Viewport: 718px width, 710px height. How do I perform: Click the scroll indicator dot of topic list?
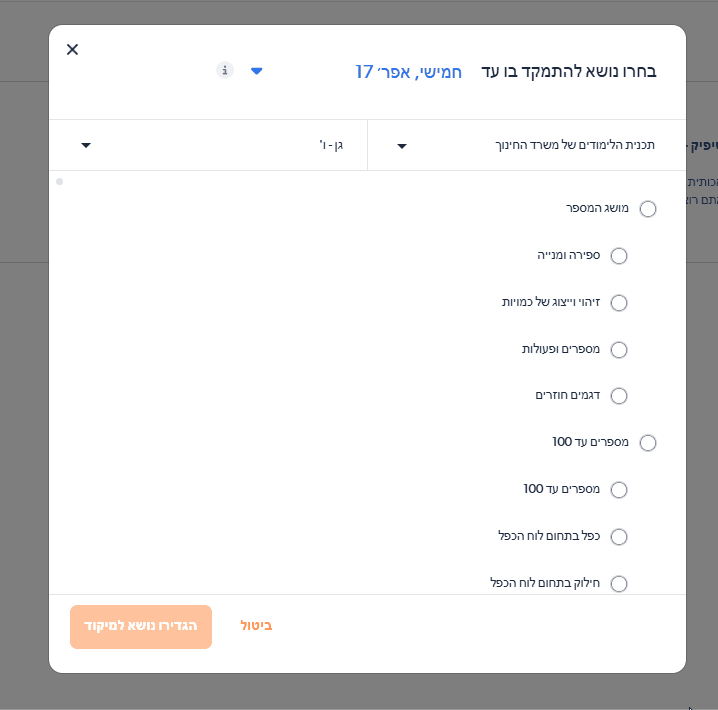point(60,182)
